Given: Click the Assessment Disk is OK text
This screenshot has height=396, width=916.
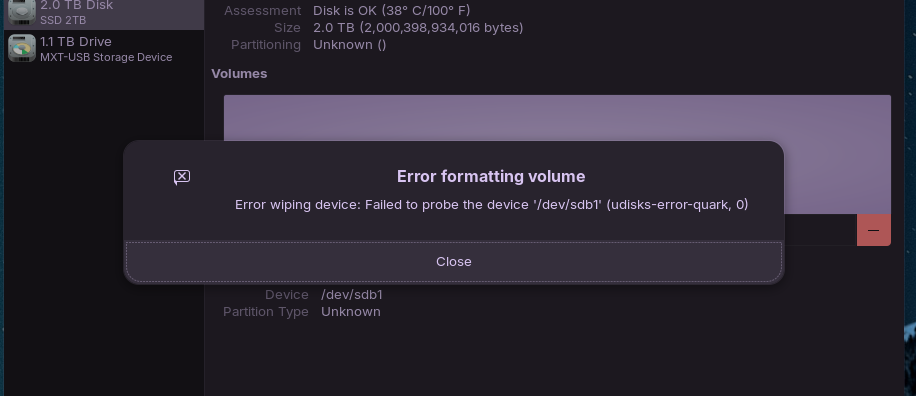Looking at the screenshot, I should 391,11.
